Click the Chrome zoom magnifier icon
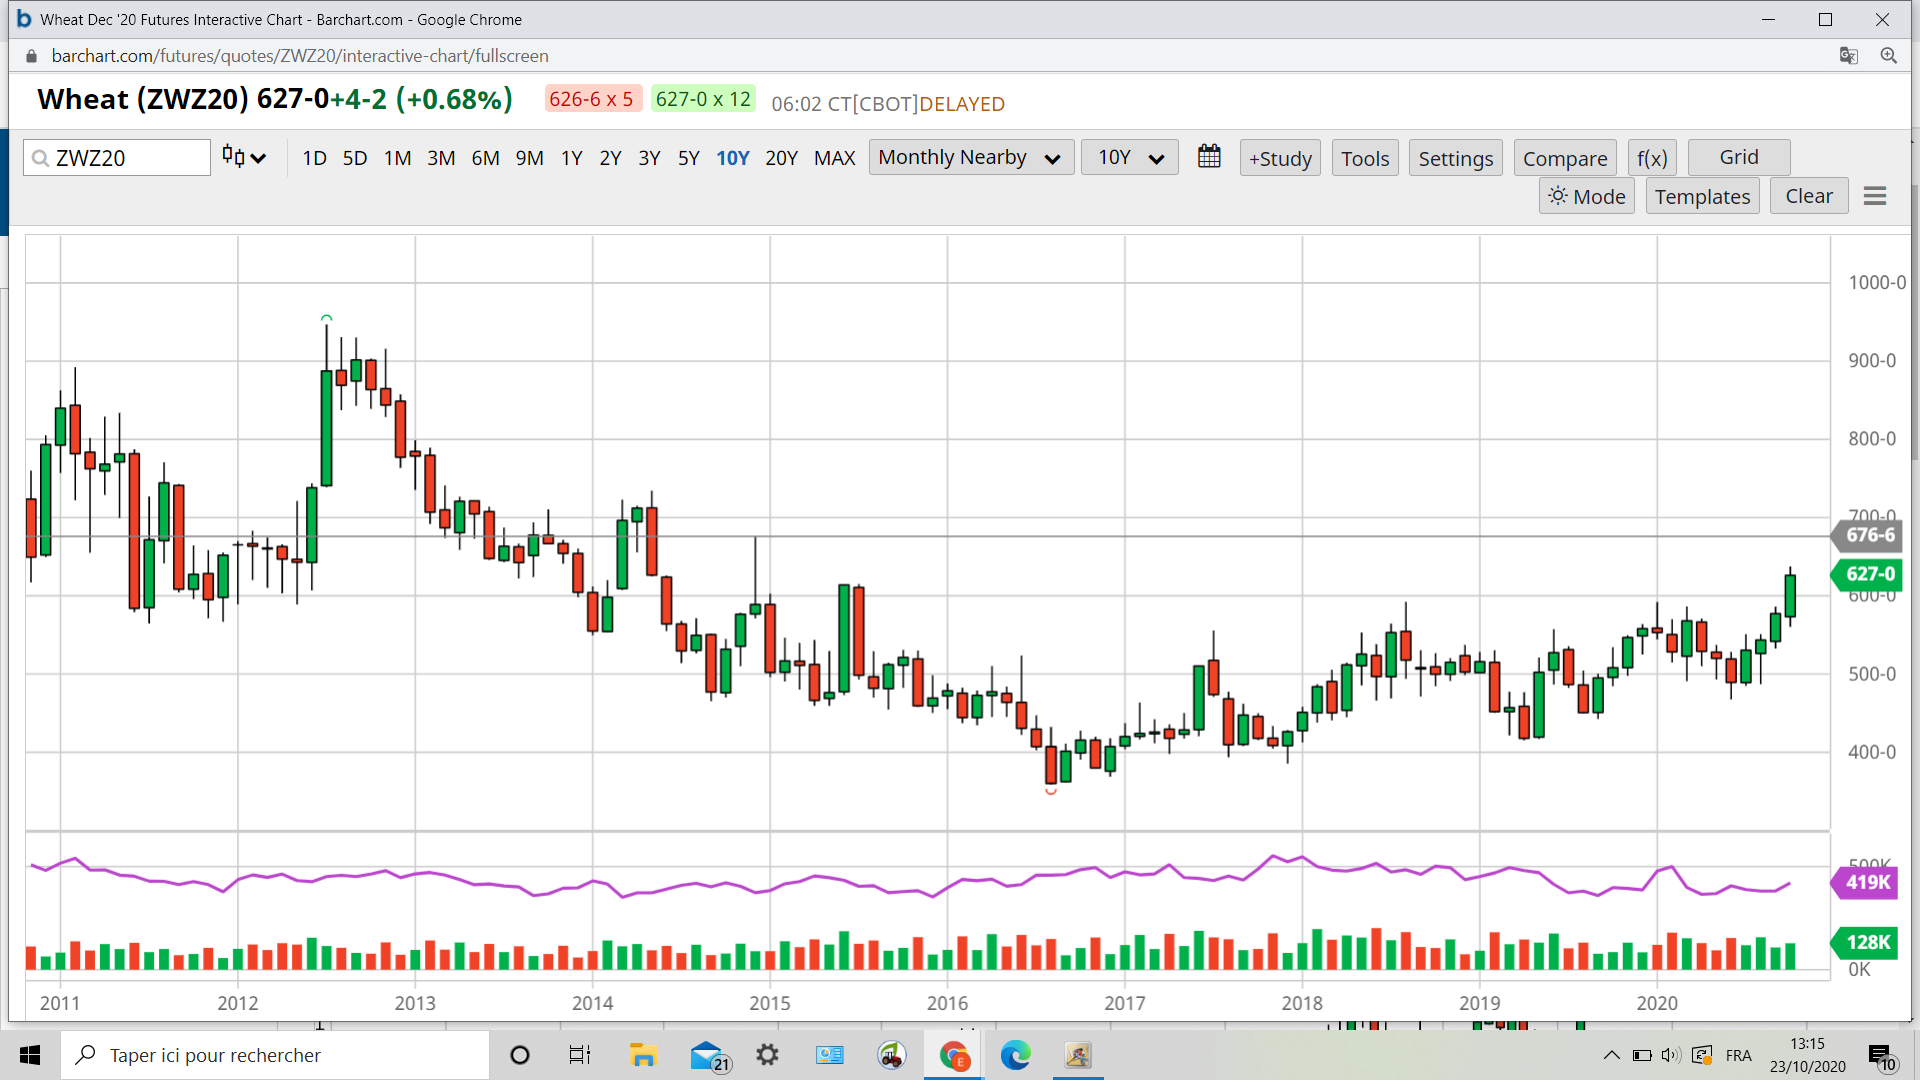Image resolution: width=1920 pixels, height=1080 pixels. pyautogui.click(x=1888, y=56)
